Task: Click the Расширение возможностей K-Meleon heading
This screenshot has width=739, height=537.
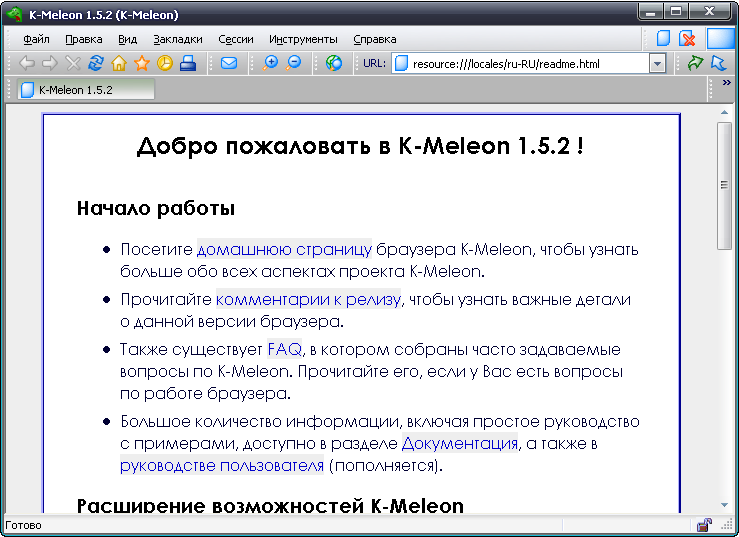Action: point(270,505)
